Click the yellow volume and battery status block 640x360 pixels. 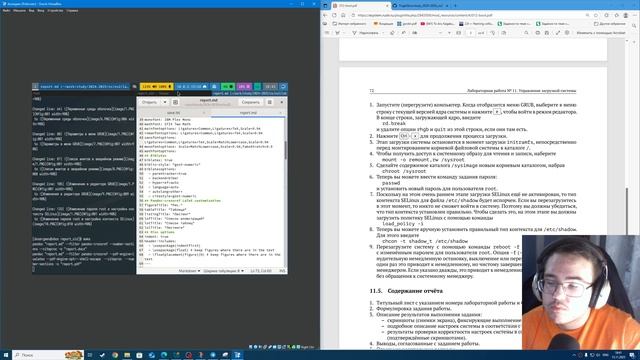click(x=157, y=87)
